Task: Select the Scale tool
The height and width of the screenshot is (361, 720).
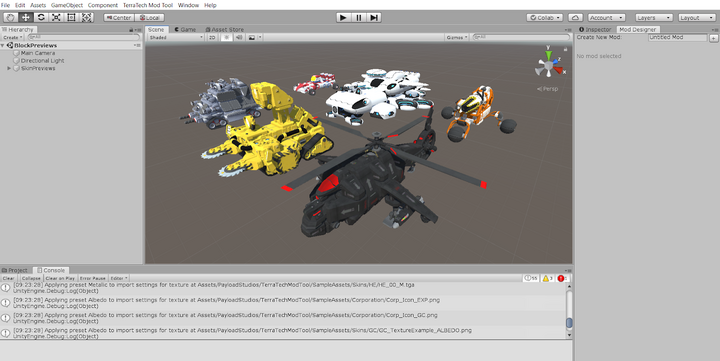Action: click(56, 17)
